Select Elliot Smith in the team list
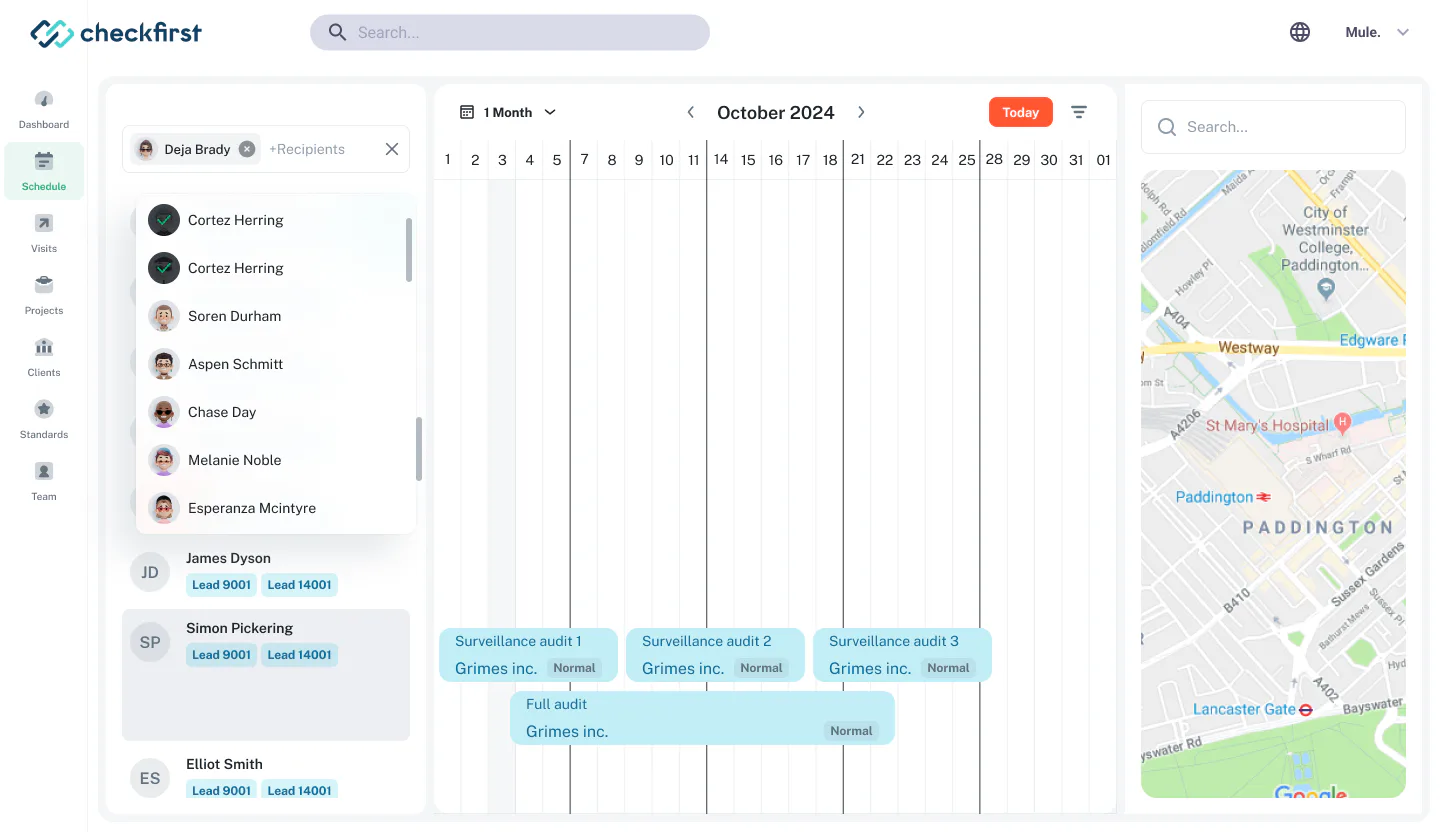Image resolution: width=1440 pixels, height=832 pixels. tap(266, 777)
